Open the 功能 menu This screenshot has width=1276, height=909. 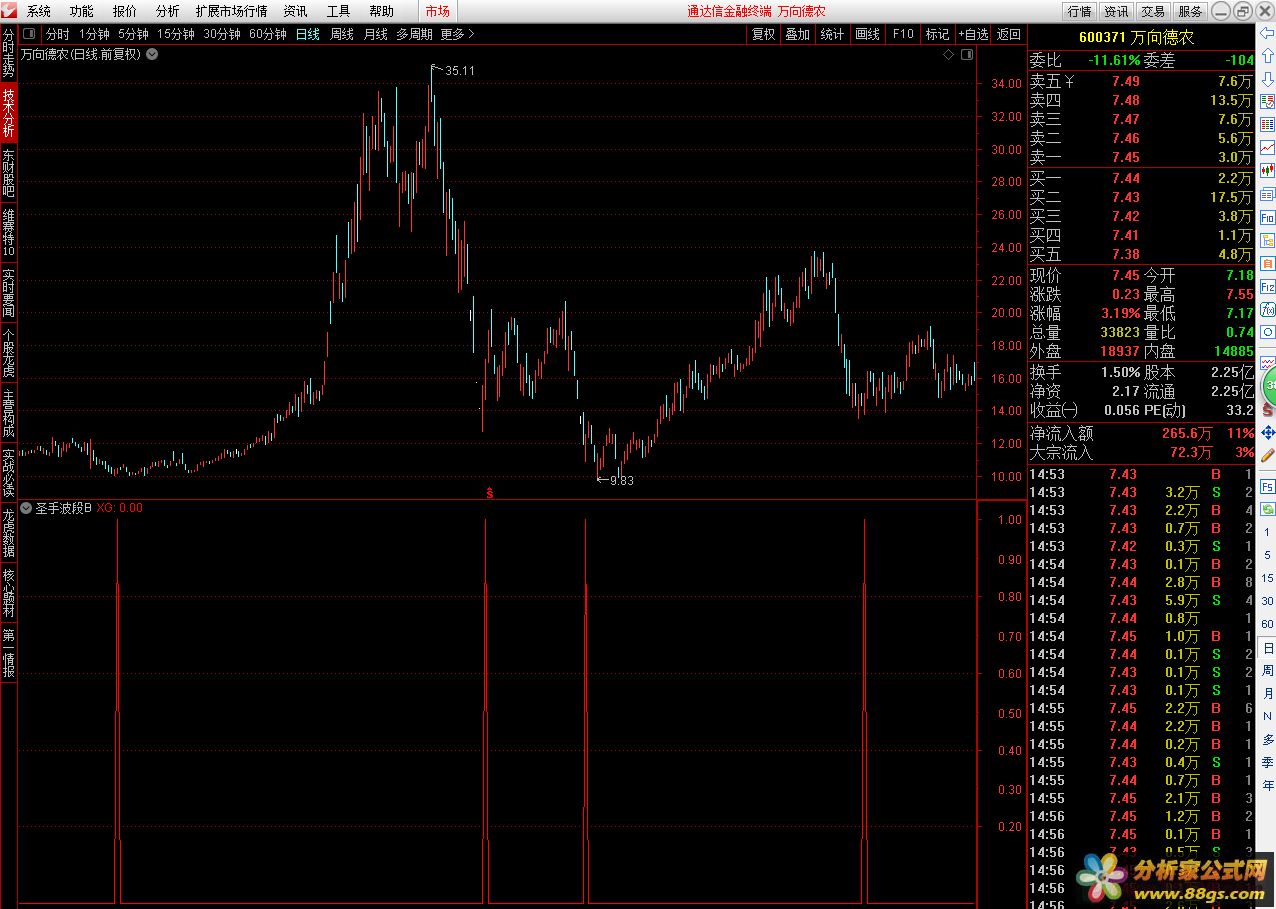click(x=82, y=11)
